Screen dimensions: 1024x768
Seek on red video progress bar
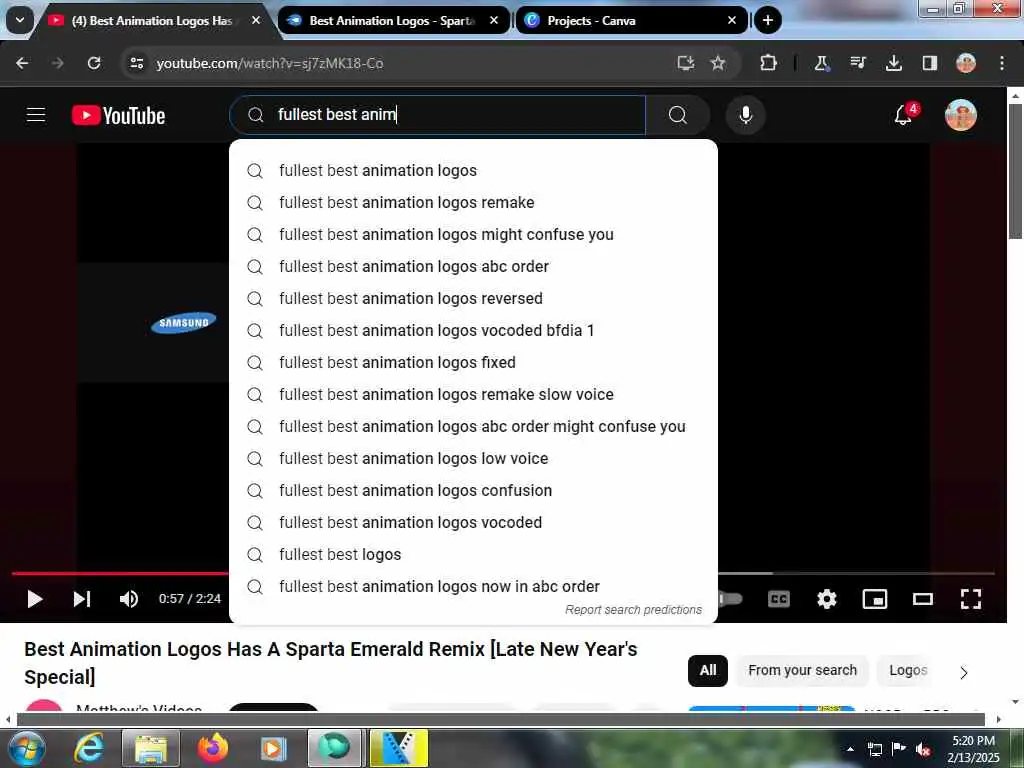[x=120, y=573]
